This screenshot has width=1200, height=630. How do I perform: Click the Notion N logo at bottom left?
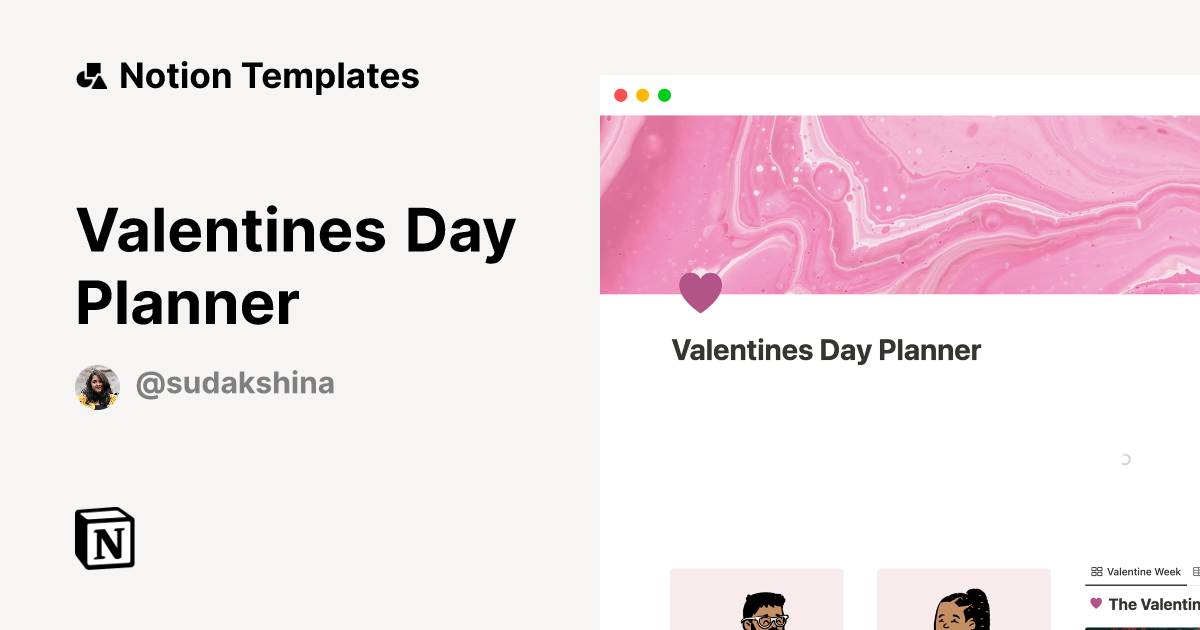[x=104, y=539]
